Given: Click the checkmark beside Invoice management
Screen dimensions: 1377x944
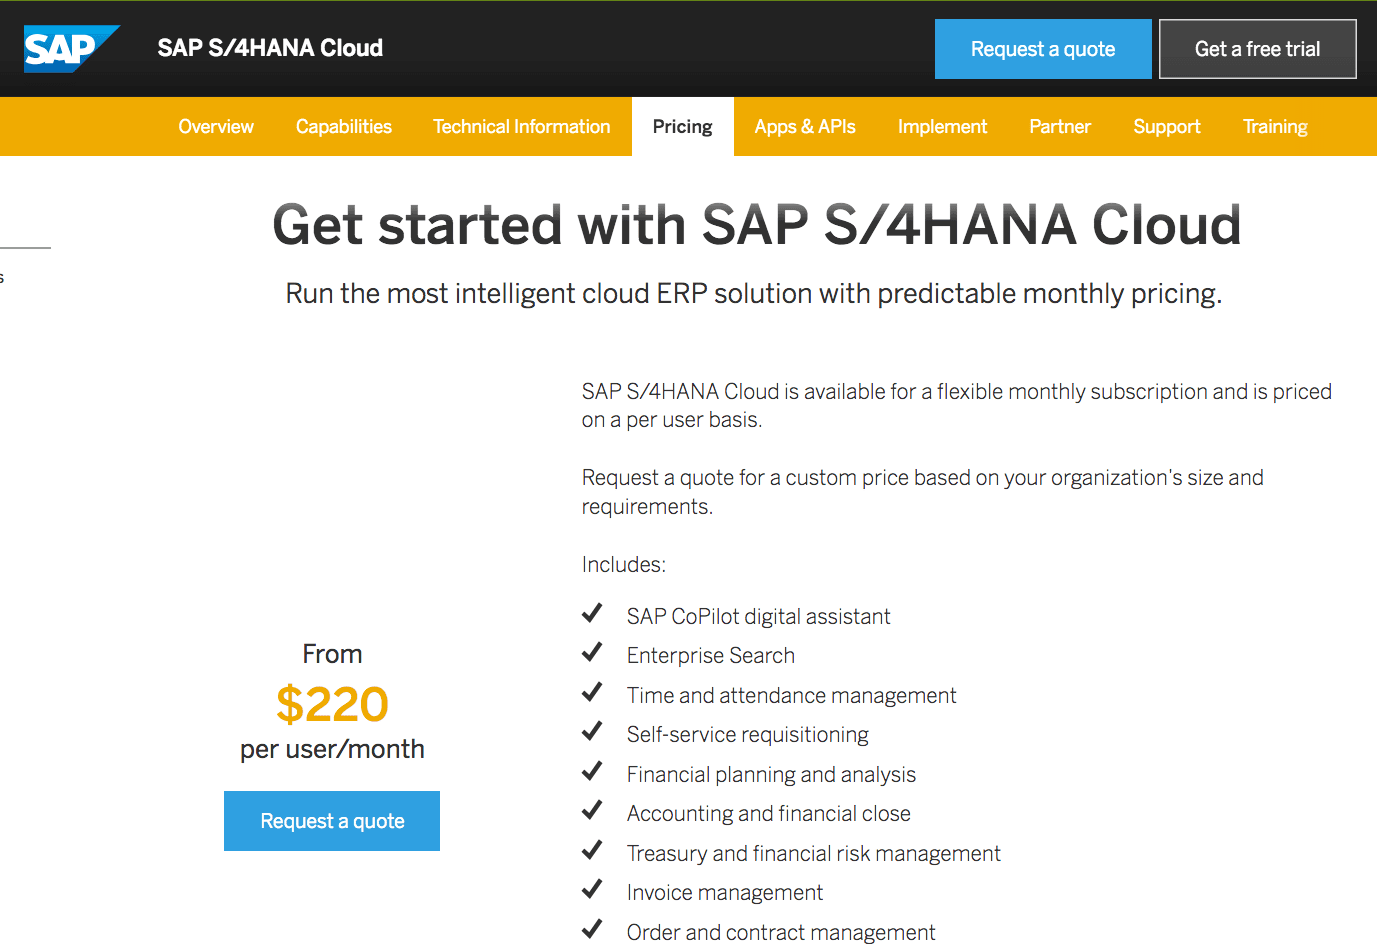Looking at the screenshot, I should 592,889.
